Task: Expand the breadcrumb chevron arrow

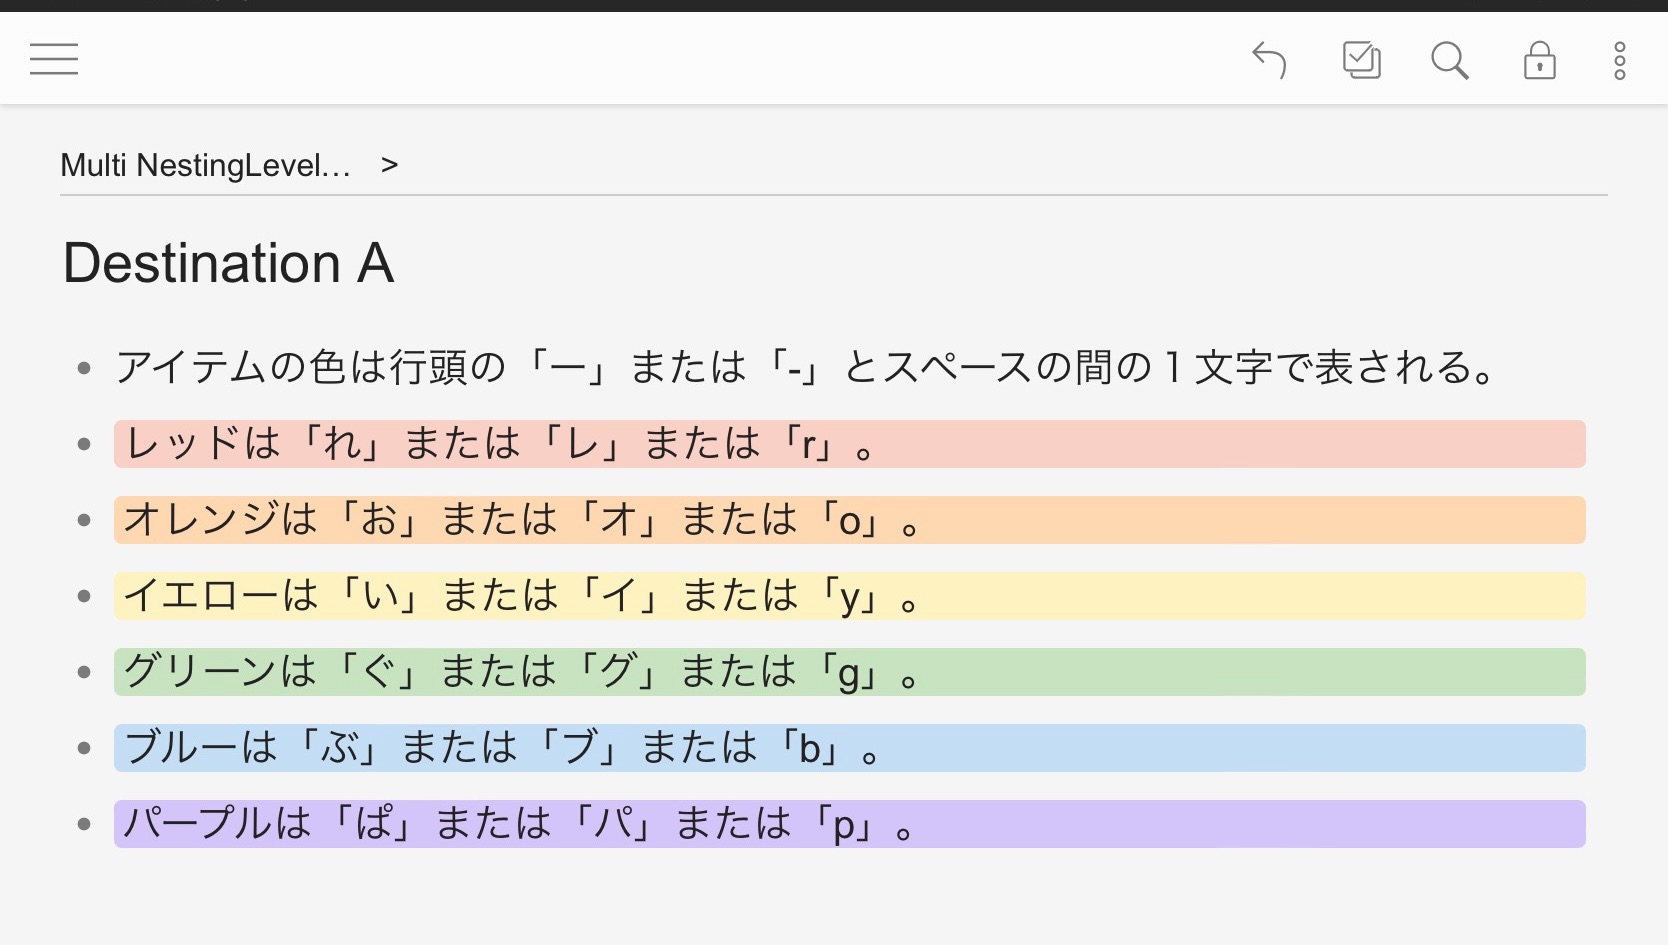Action: 389,165
